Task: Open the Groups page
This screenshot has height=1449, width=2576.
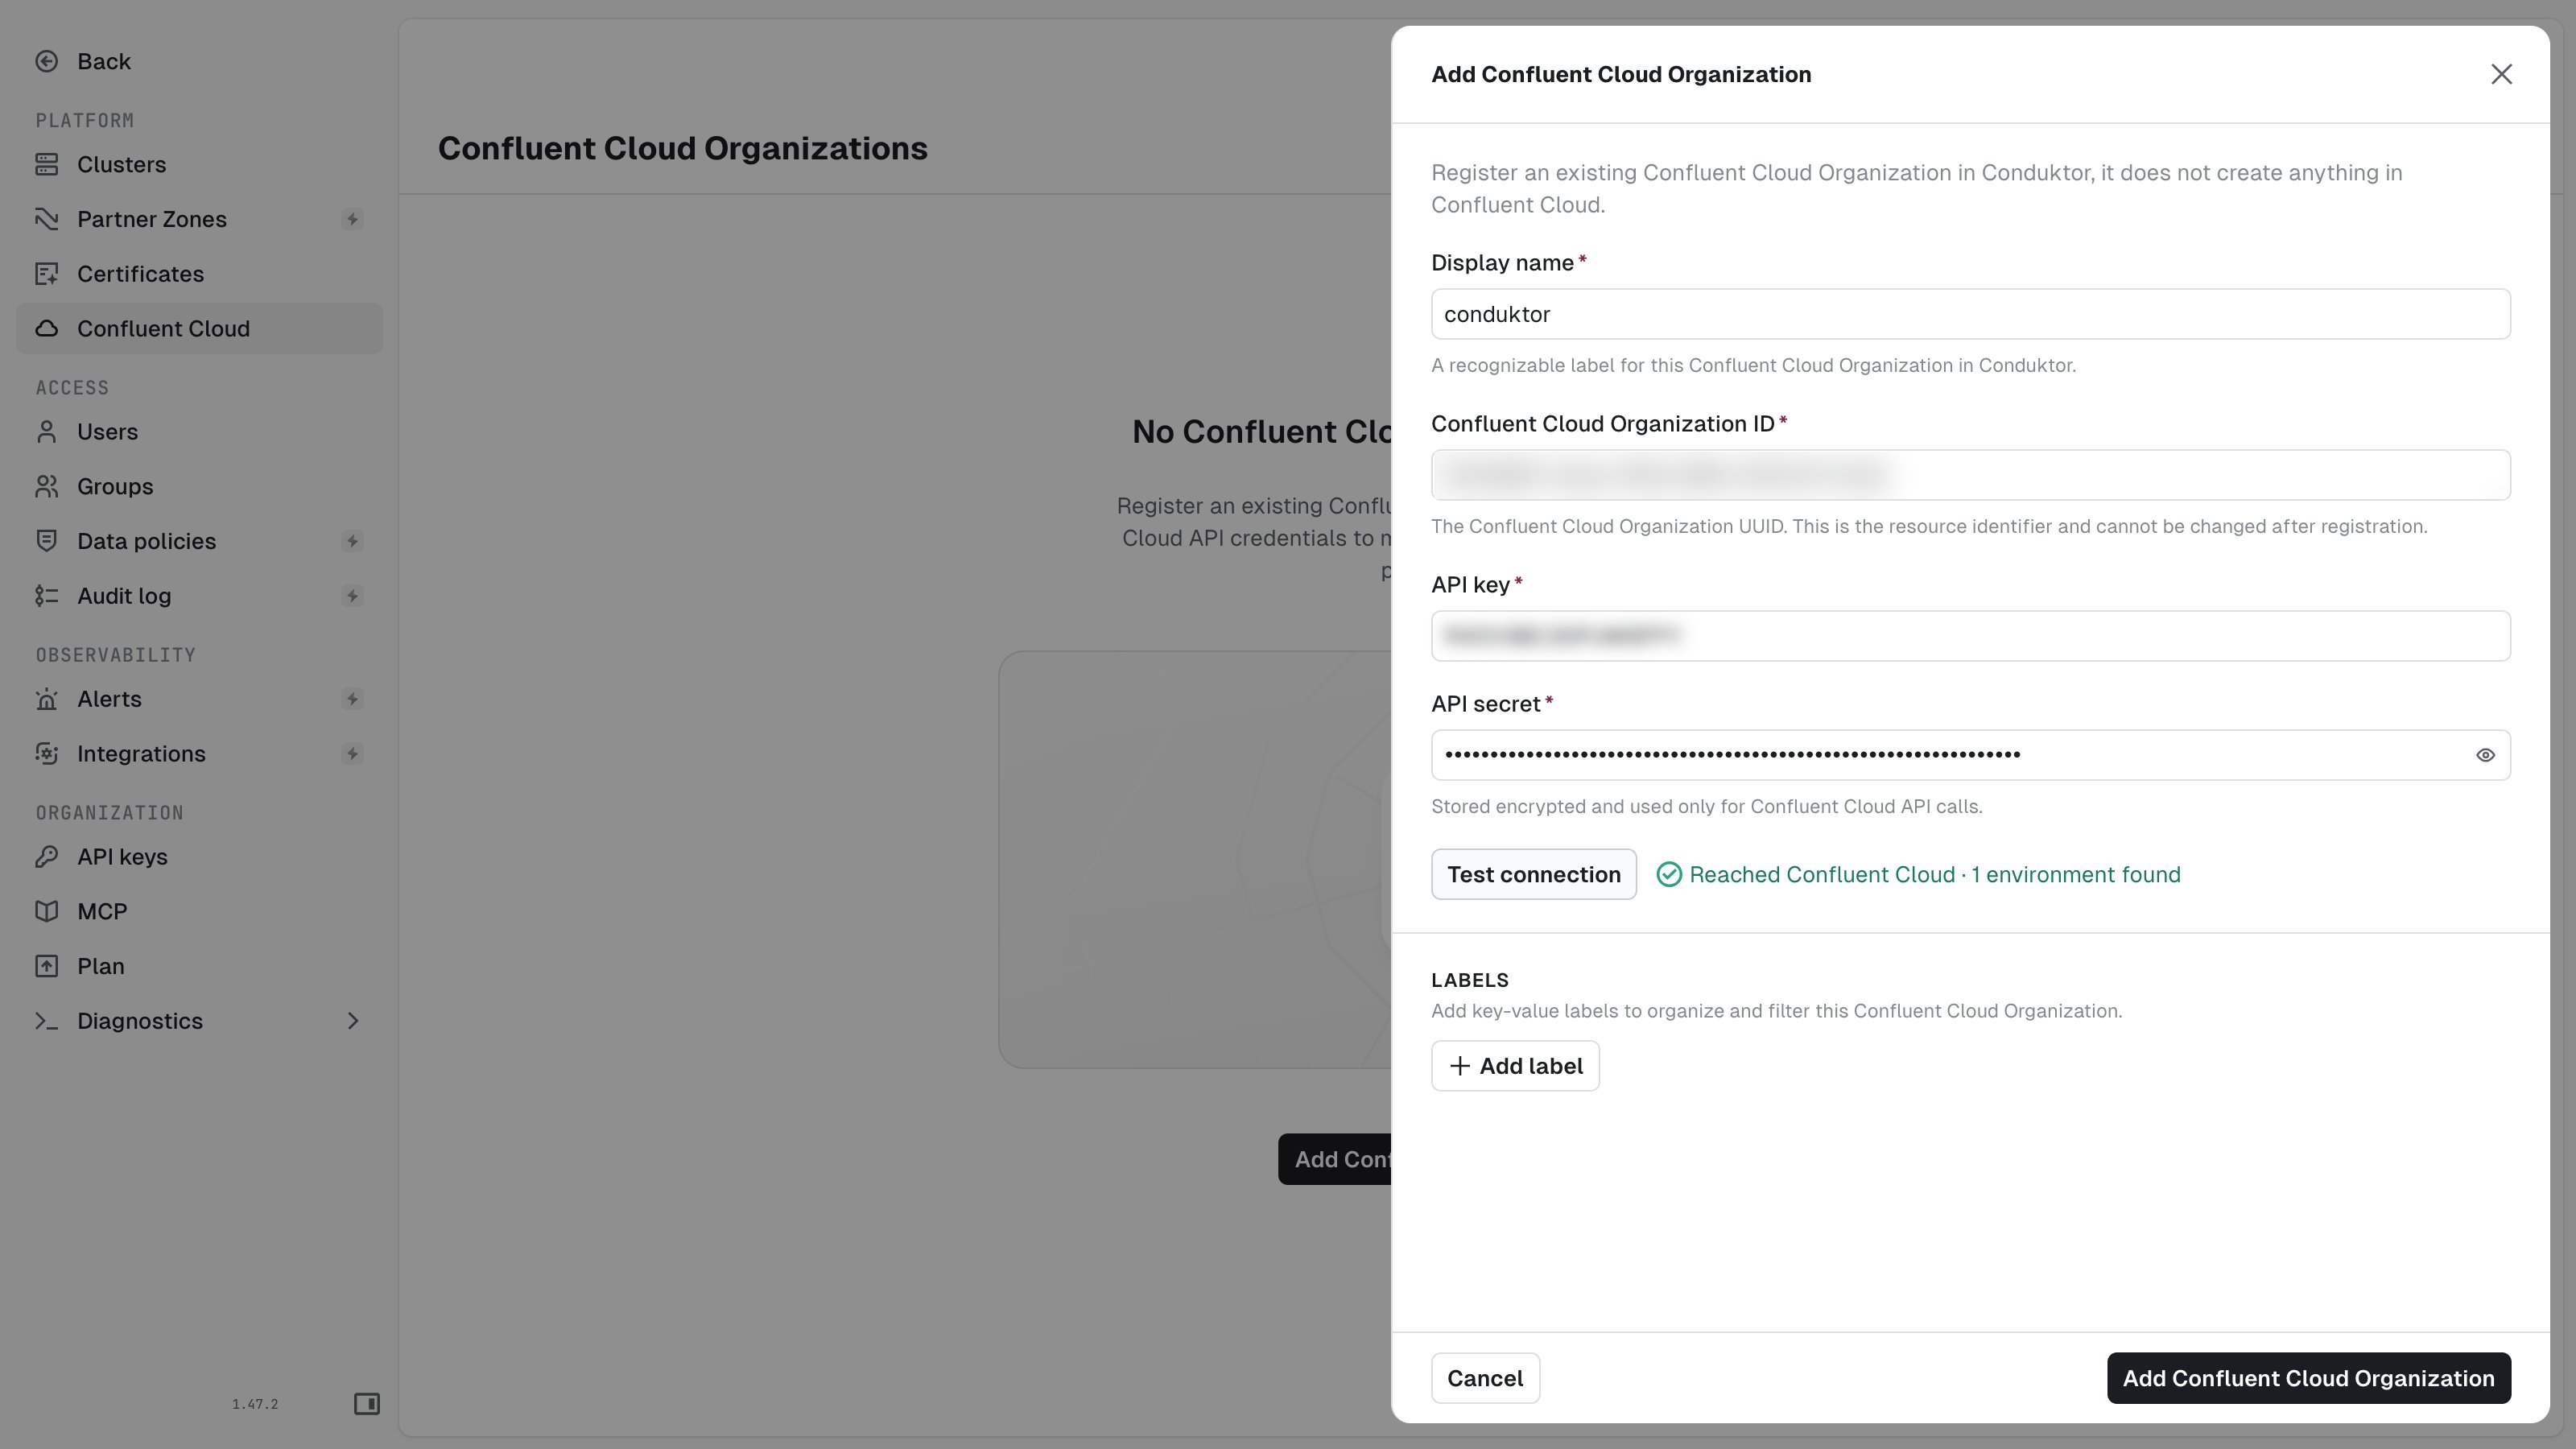Action: [x=199, y=487]
